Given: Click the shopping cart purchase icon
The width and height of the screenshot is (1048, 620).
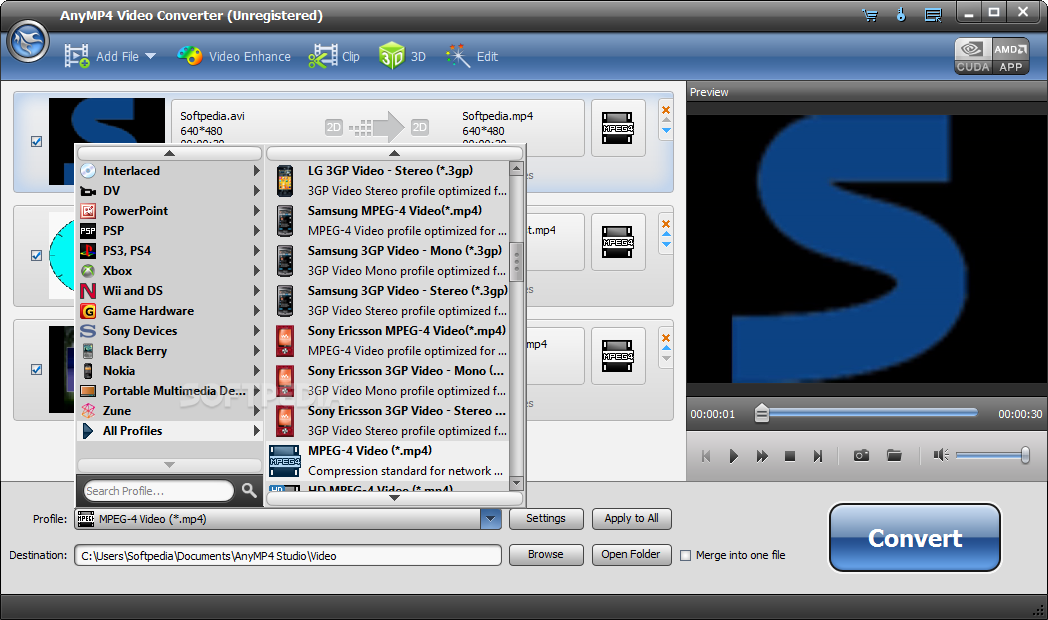Looking at the screenshot, I should (x=870, y=15).
